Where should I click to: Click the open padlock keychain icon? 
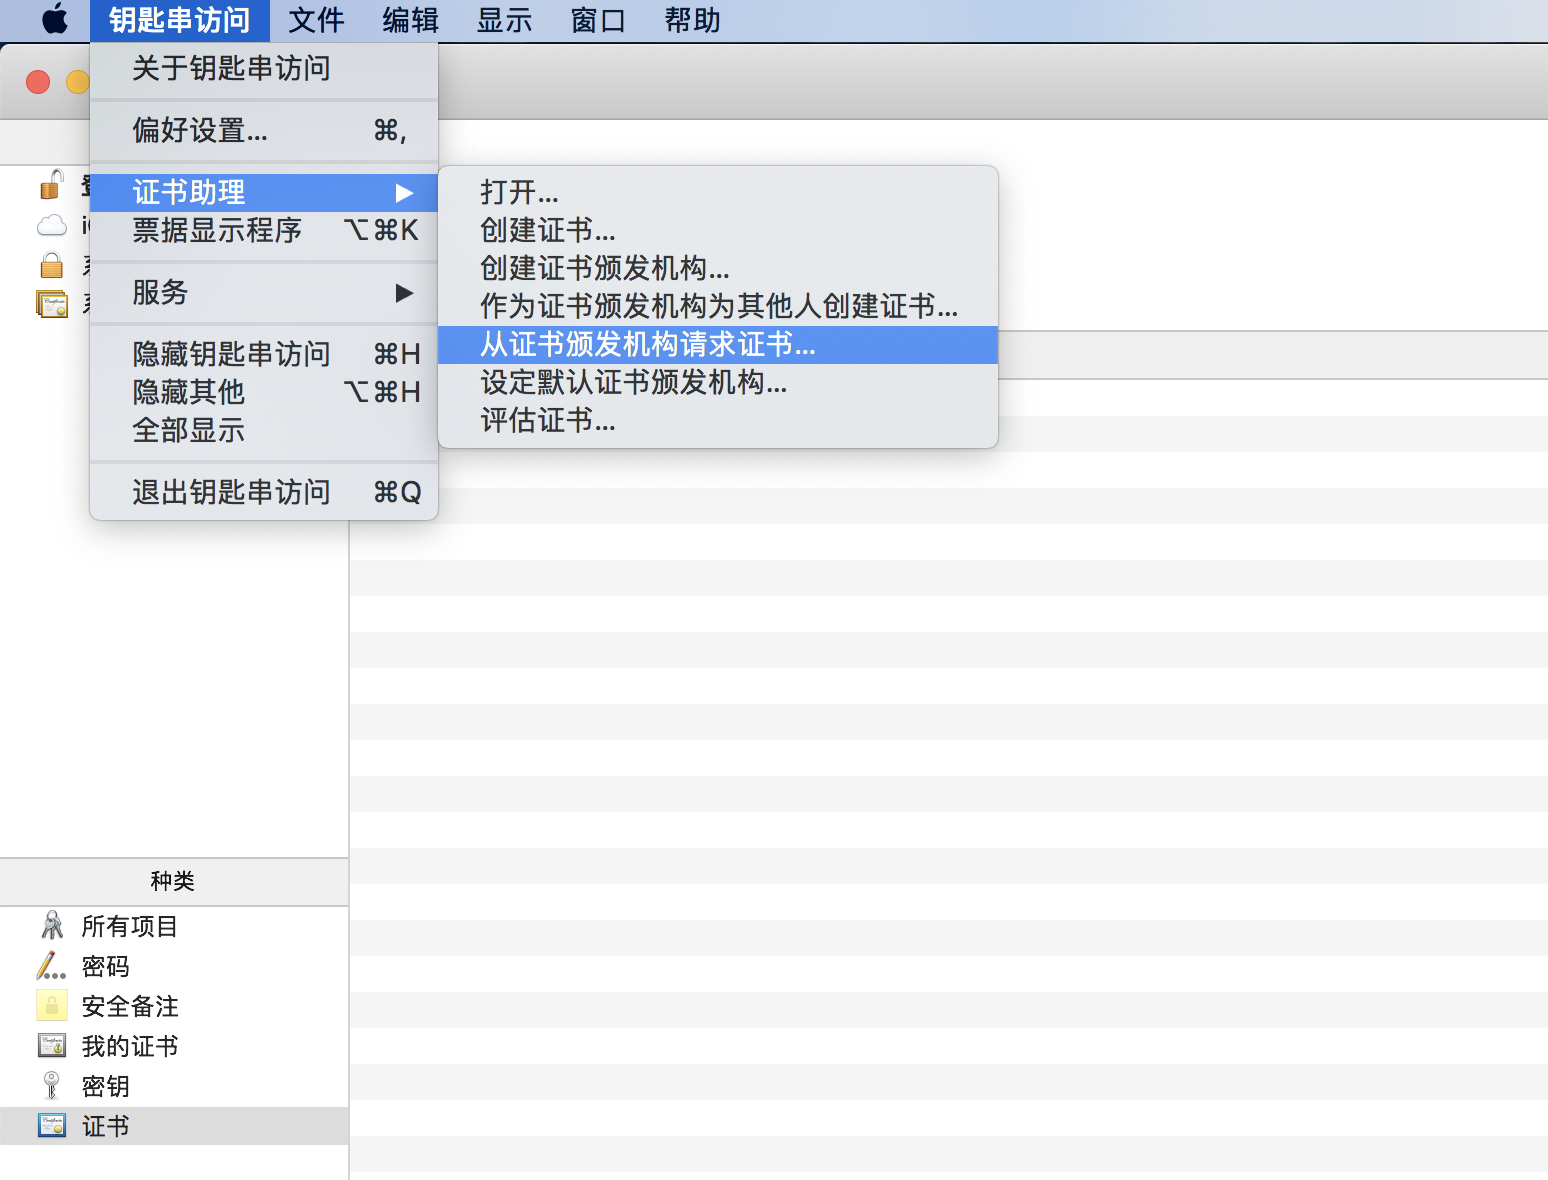51,184
